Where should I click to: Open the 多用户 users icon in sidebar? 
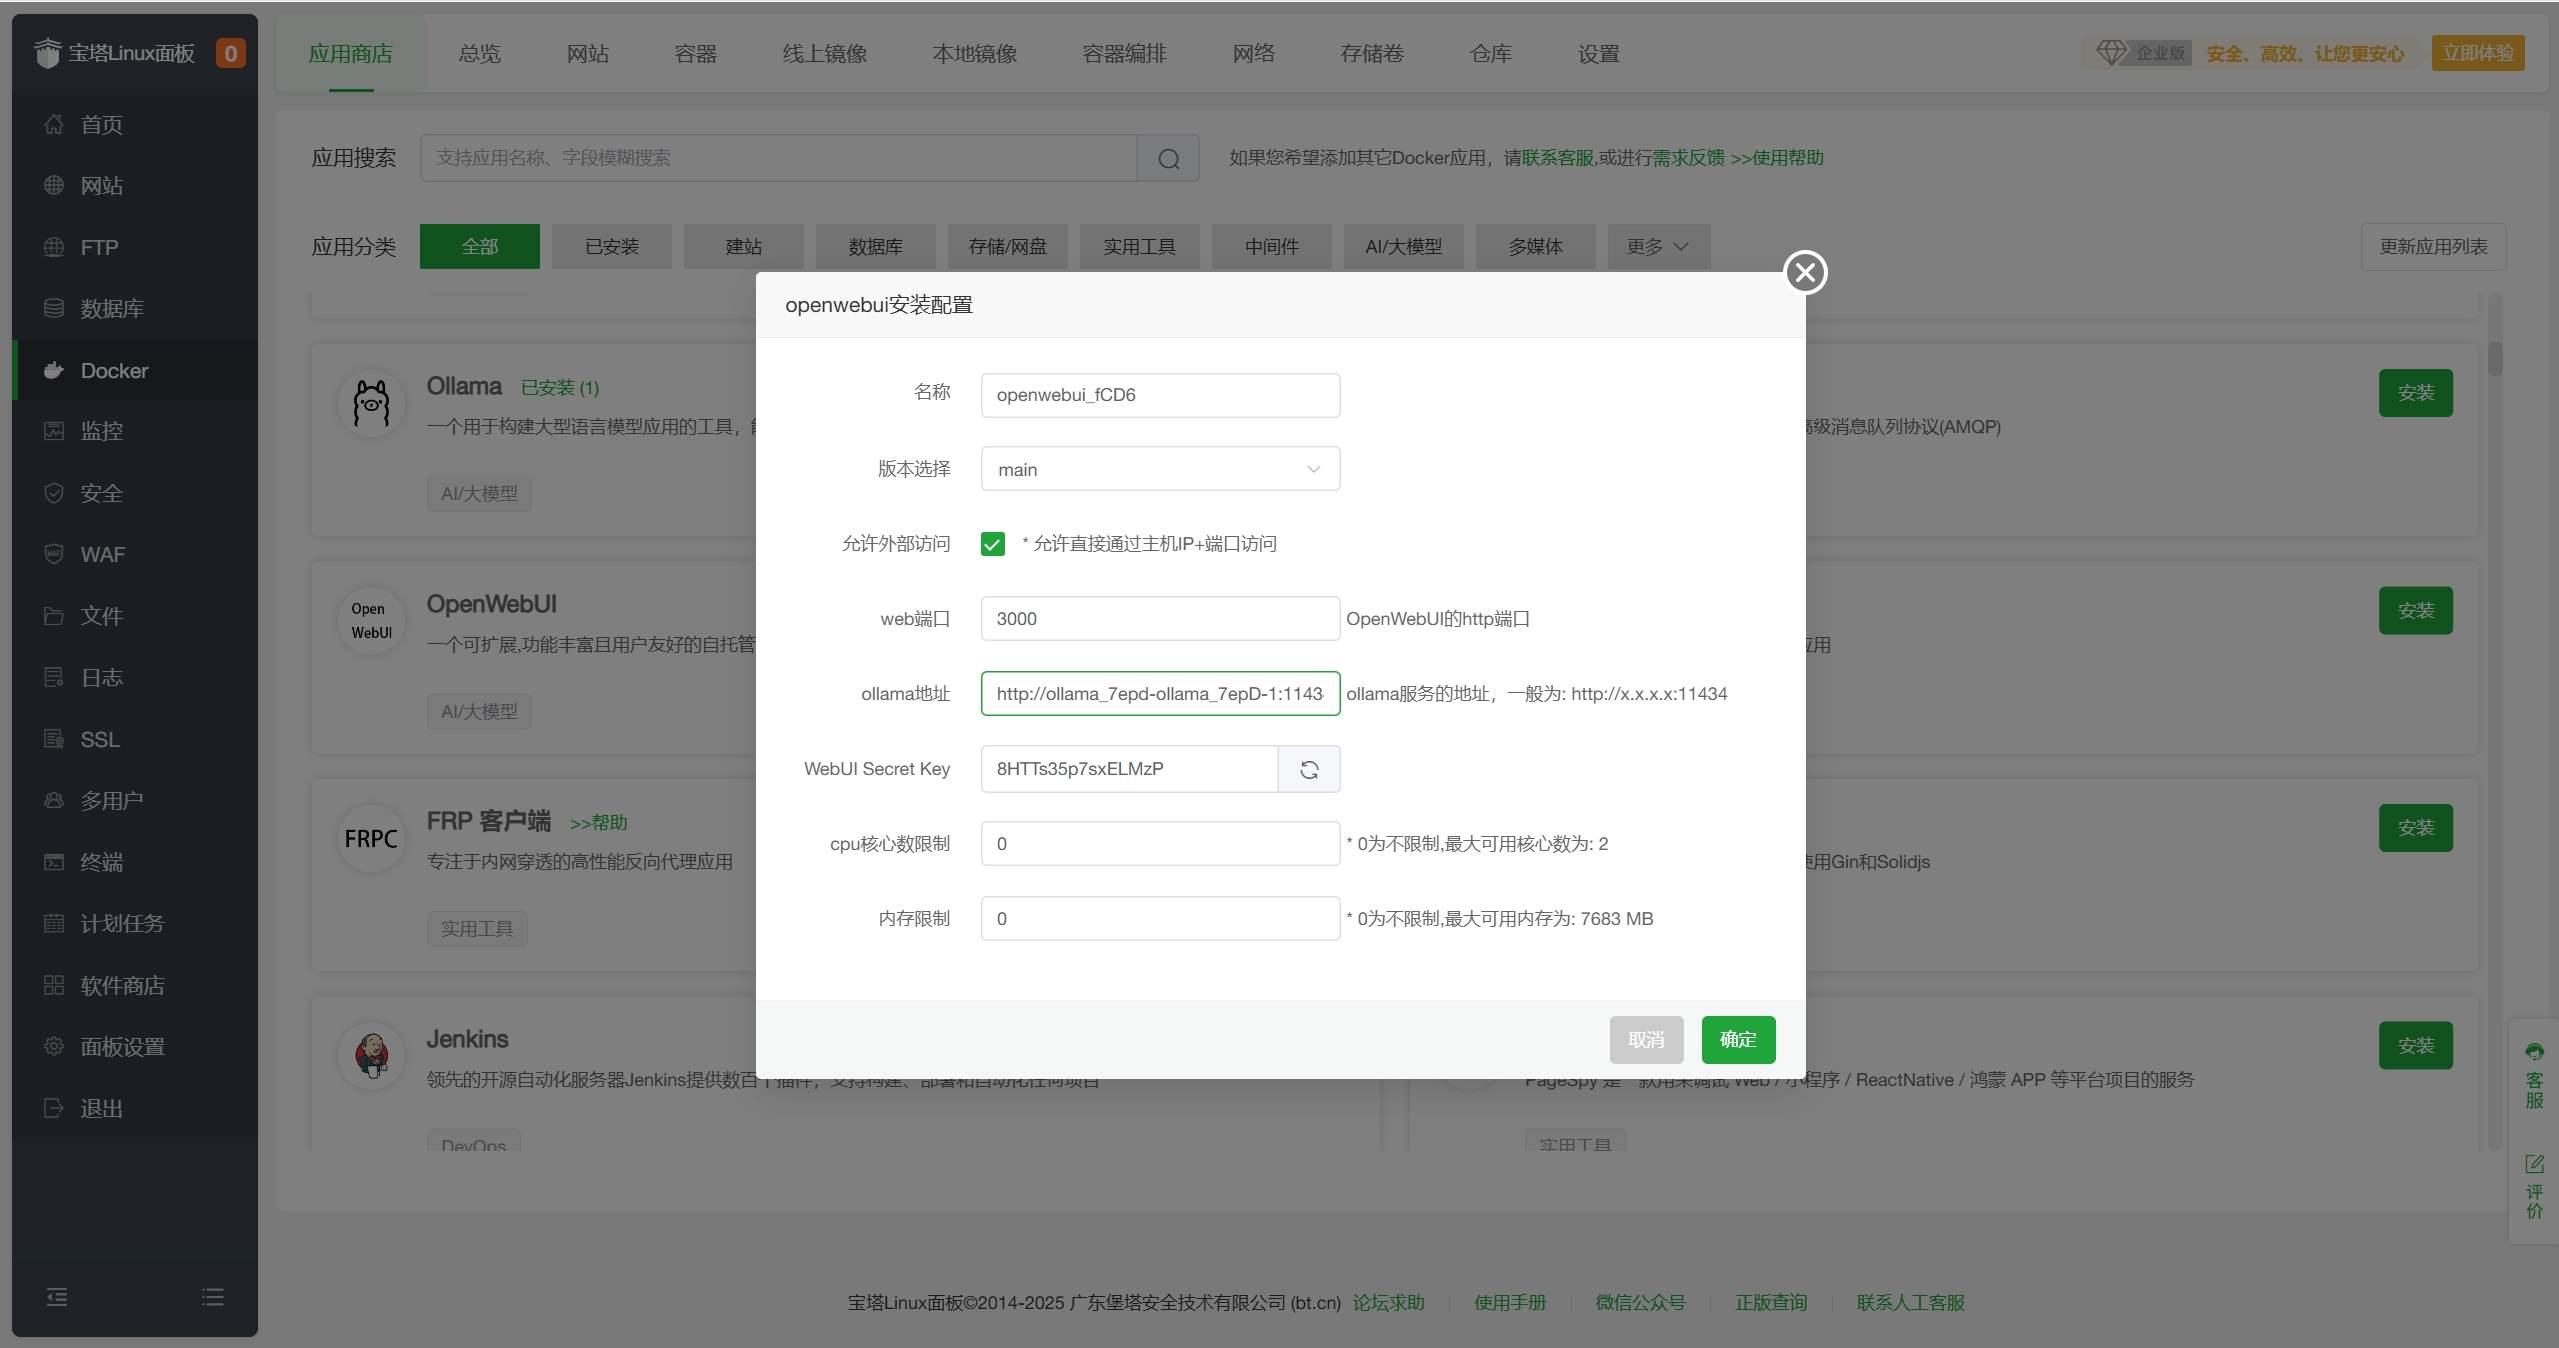54,800
